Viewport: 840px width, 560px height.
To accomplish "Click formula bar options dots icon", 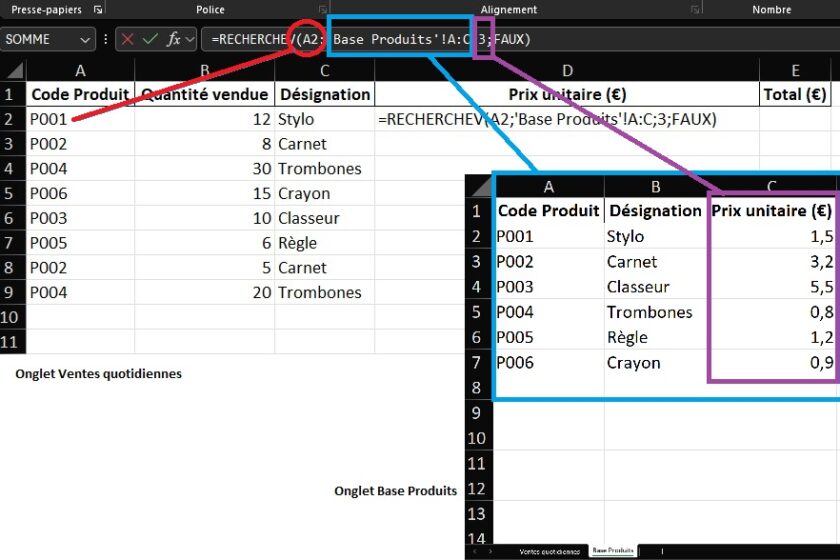I will tap(106, 39).
